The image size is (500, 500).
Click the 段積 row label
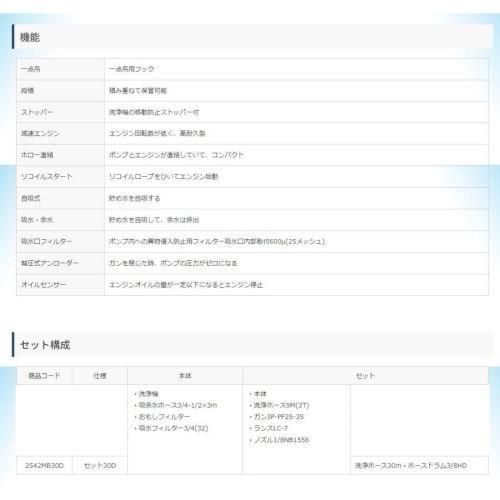(27, 91)
